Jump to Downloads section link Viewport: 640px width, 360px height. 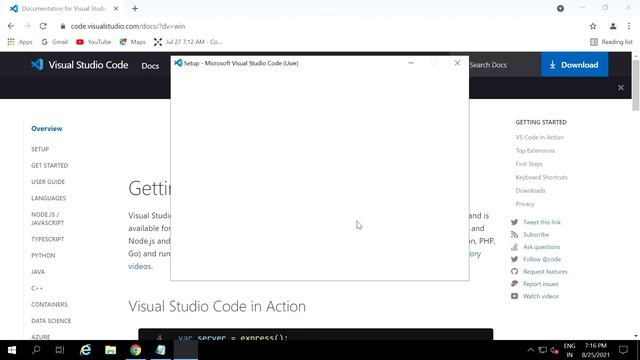coord(530,191)
